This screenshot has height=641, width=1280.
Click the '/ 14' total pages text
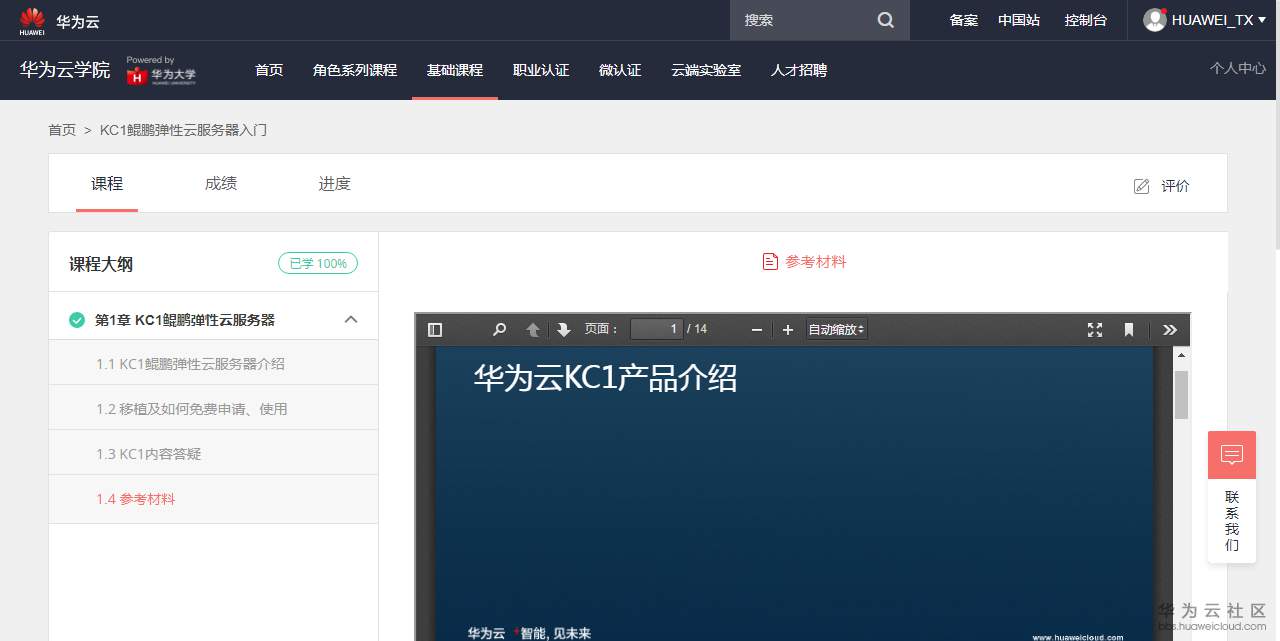click(697, 329)
